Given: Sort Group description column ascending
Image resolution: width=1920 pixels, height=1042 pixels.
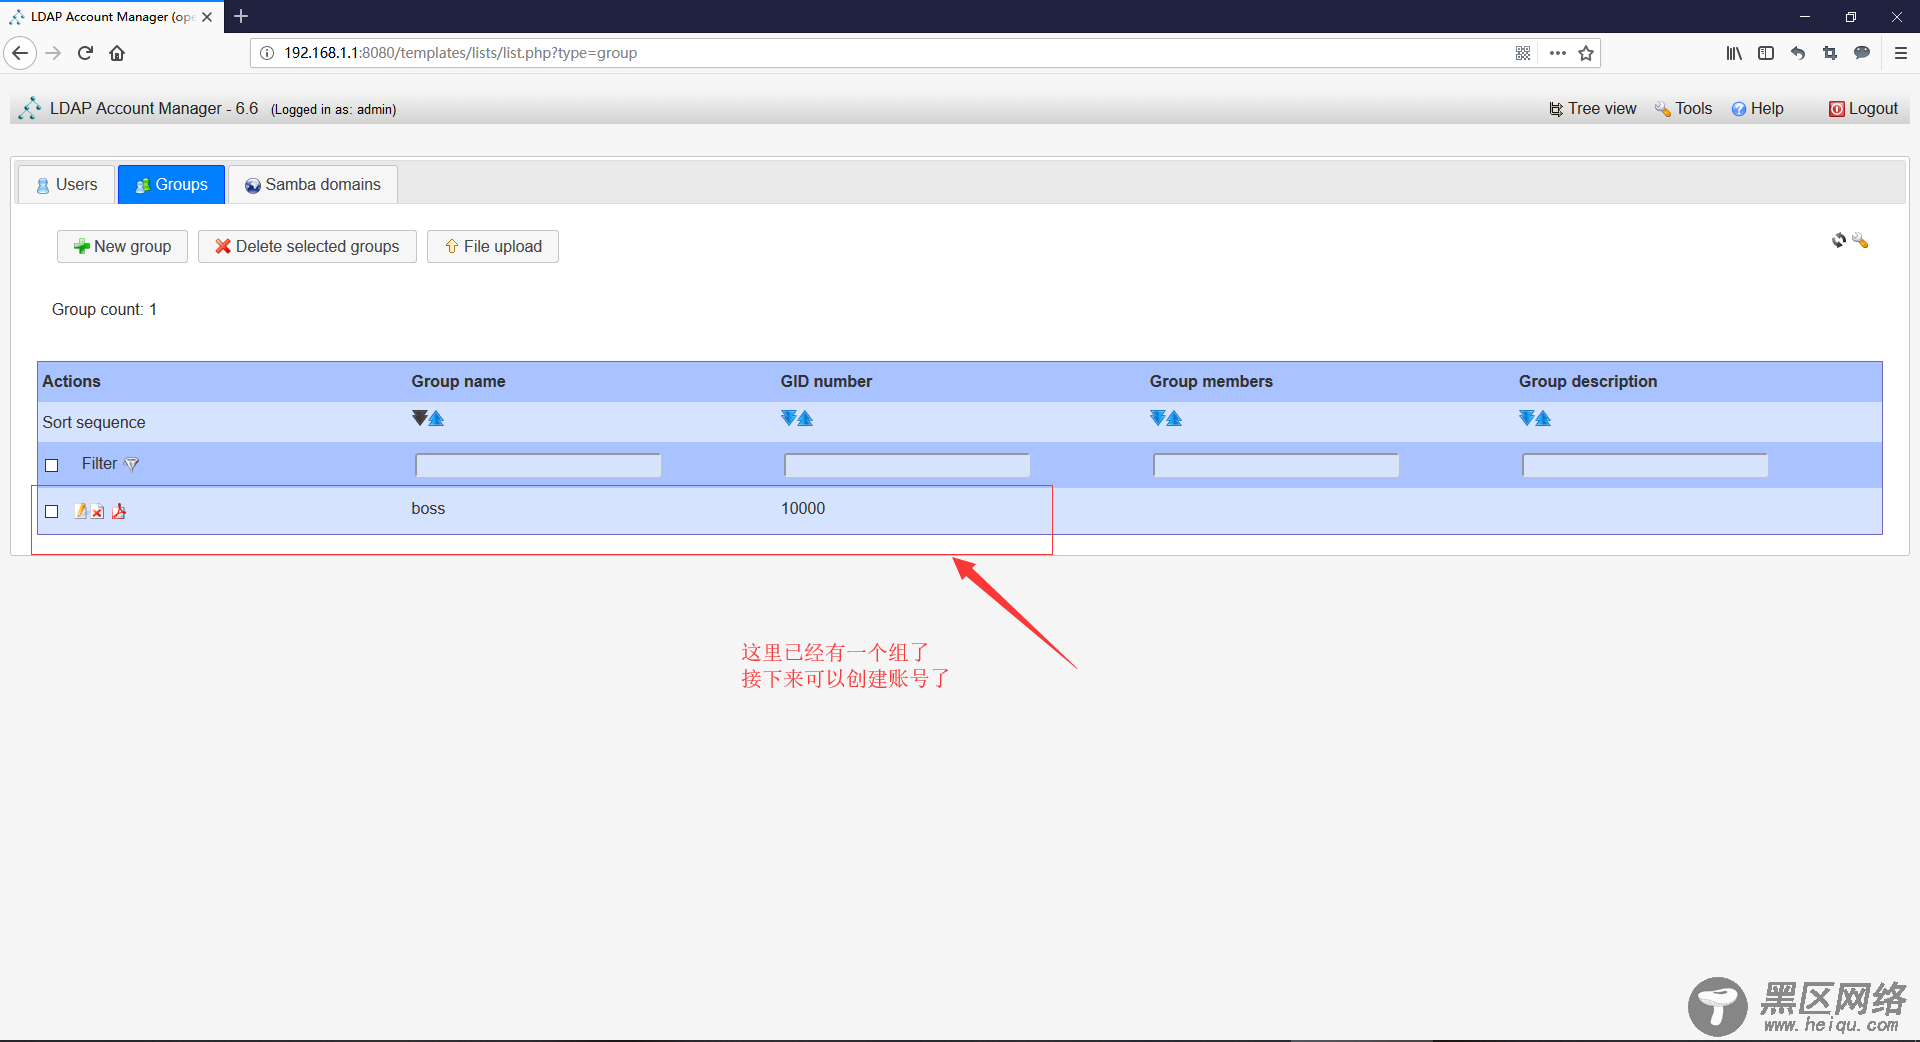Looking at the screenshot, I should 1543,418.
